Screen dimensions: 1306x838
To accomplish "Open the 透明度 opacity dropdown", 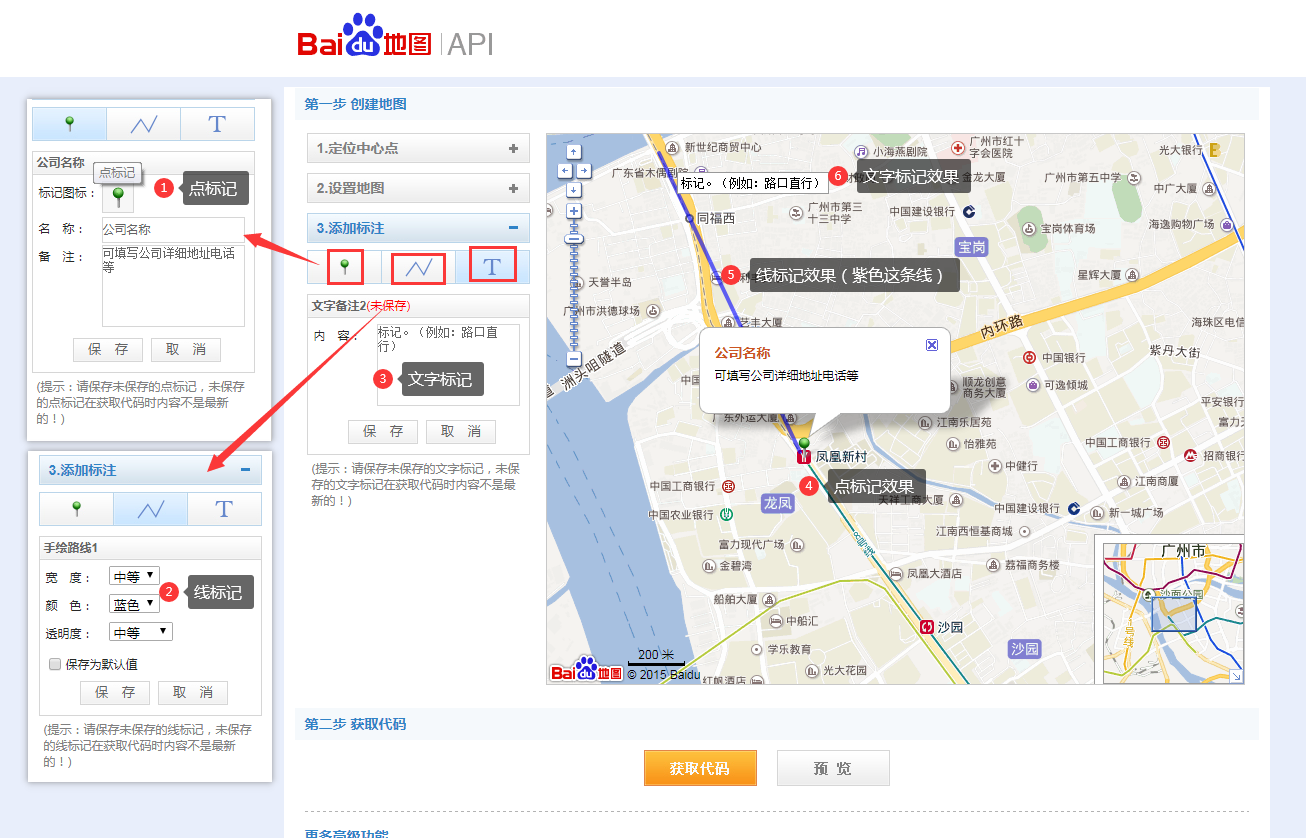I will (x=141, y=632).
